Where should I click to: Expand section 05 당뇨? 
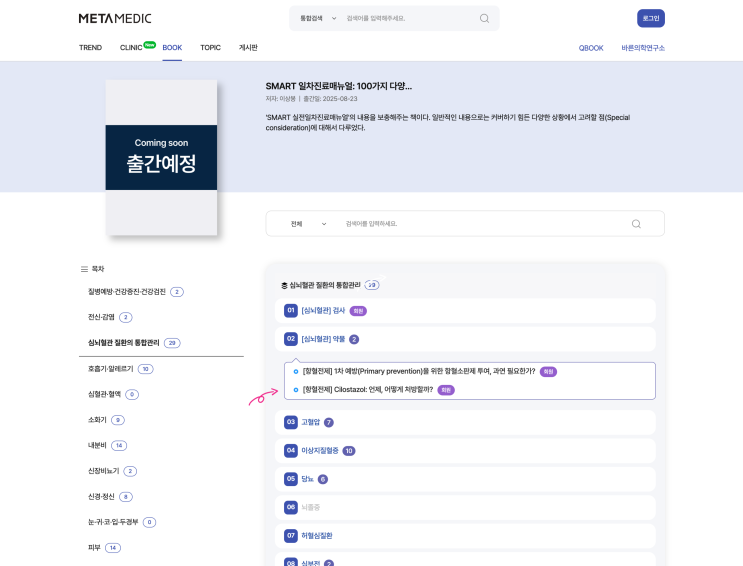pos(465,479)
